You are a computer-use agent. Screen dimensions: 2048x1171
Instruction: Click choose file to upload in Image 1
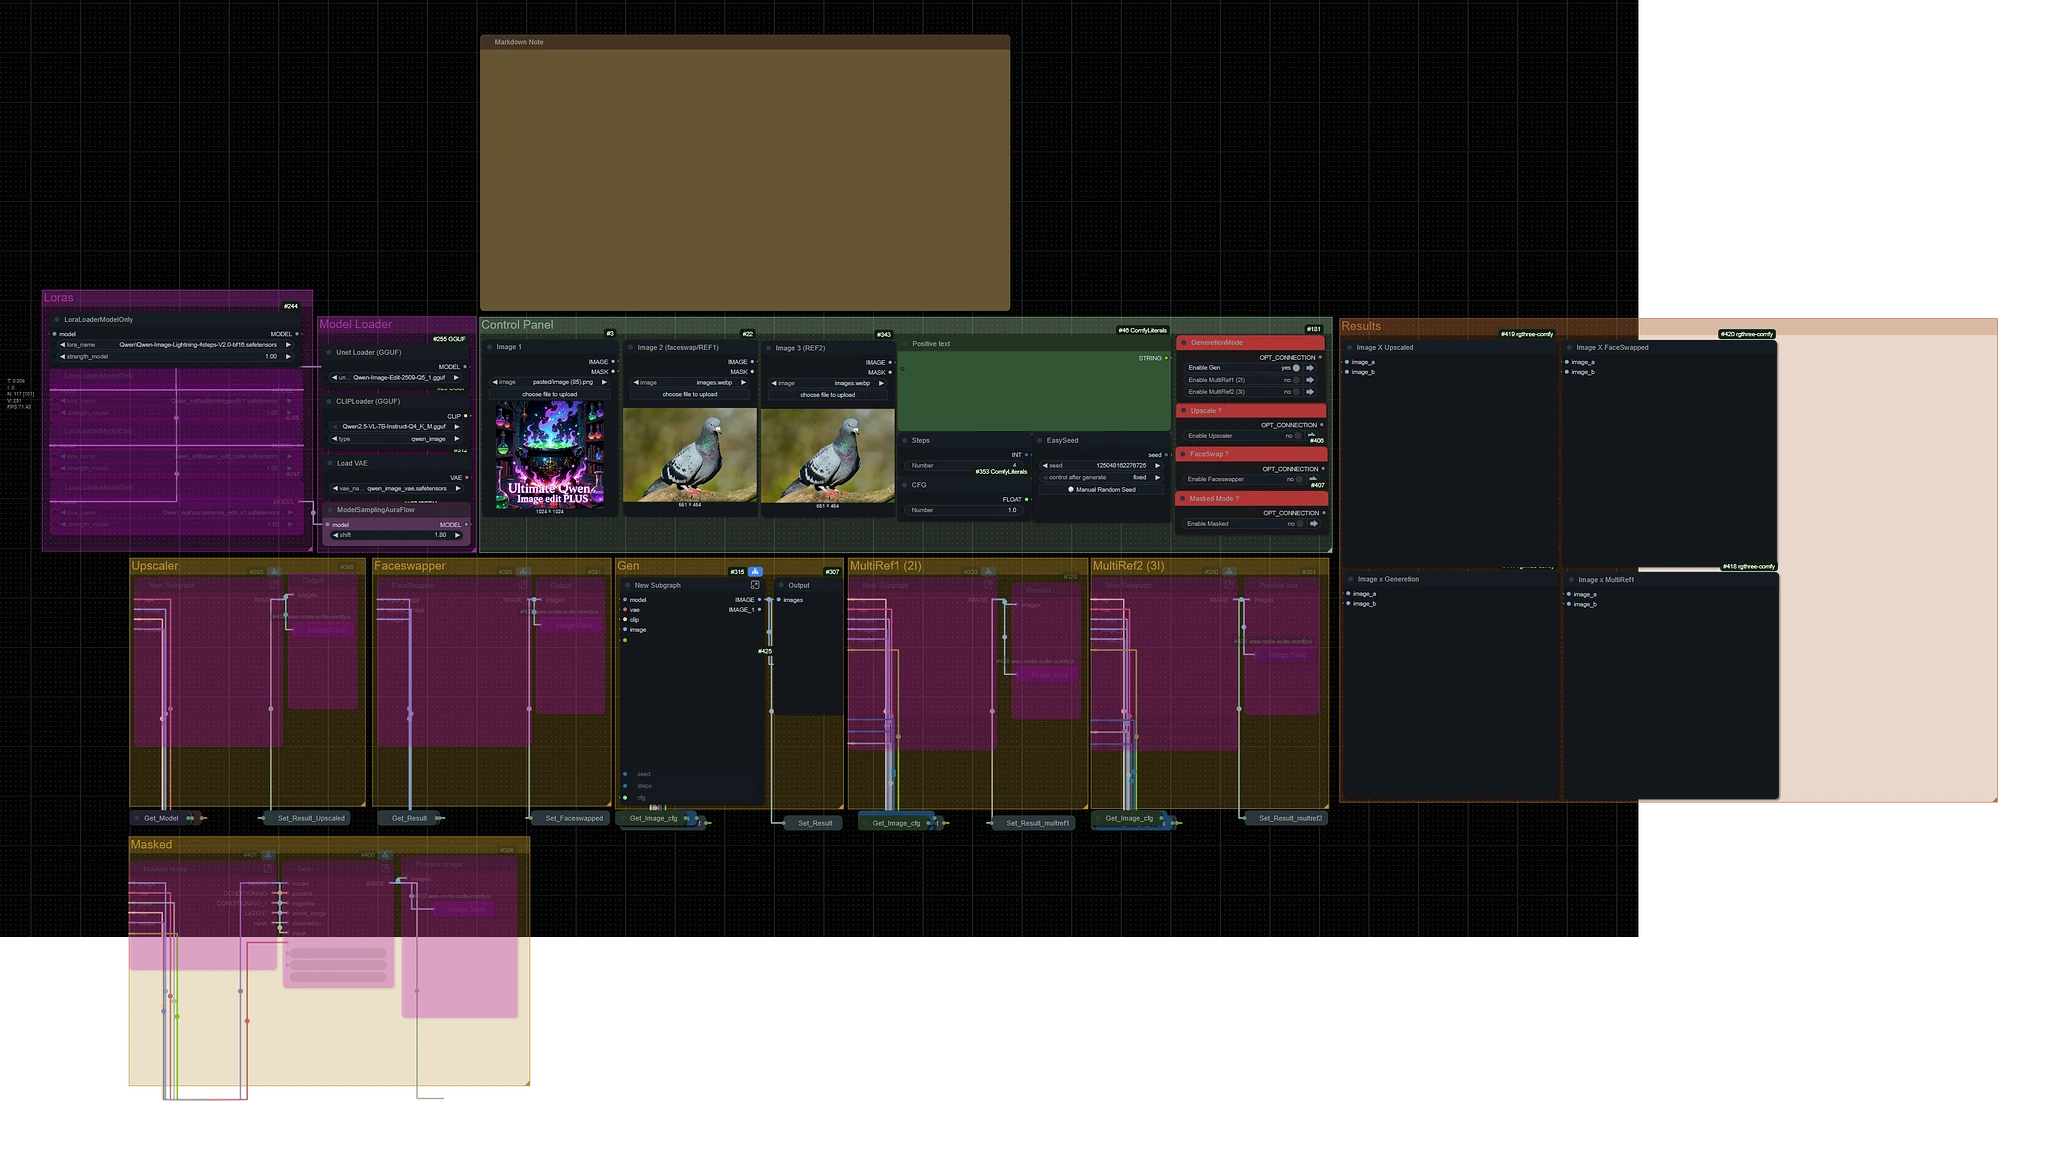[549, 394]
